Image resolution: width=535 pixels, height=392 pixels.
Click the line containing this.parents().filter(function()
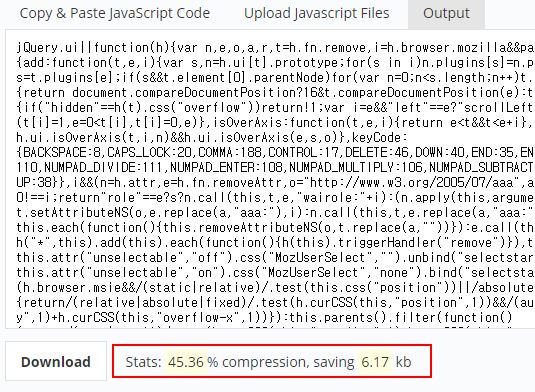click(264, 318)
